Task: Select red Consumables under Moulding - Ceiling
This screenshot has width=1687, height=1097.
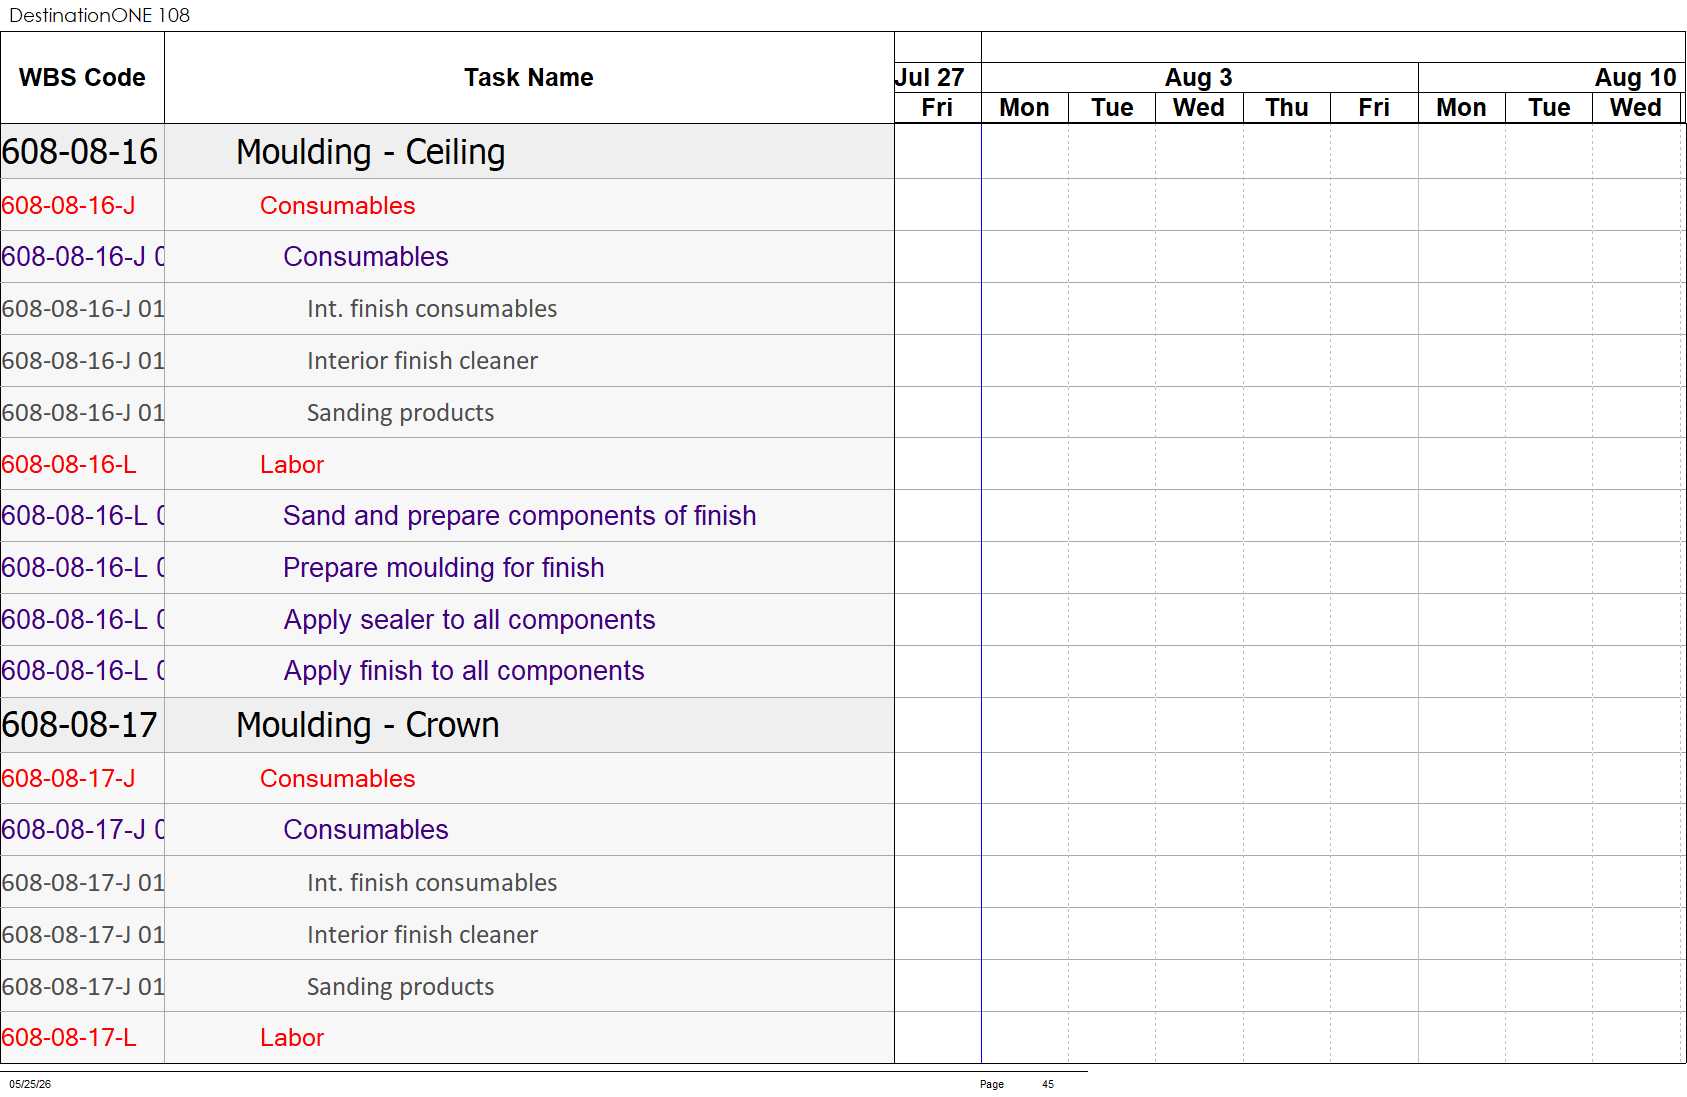Action: (x=337, y=205)
